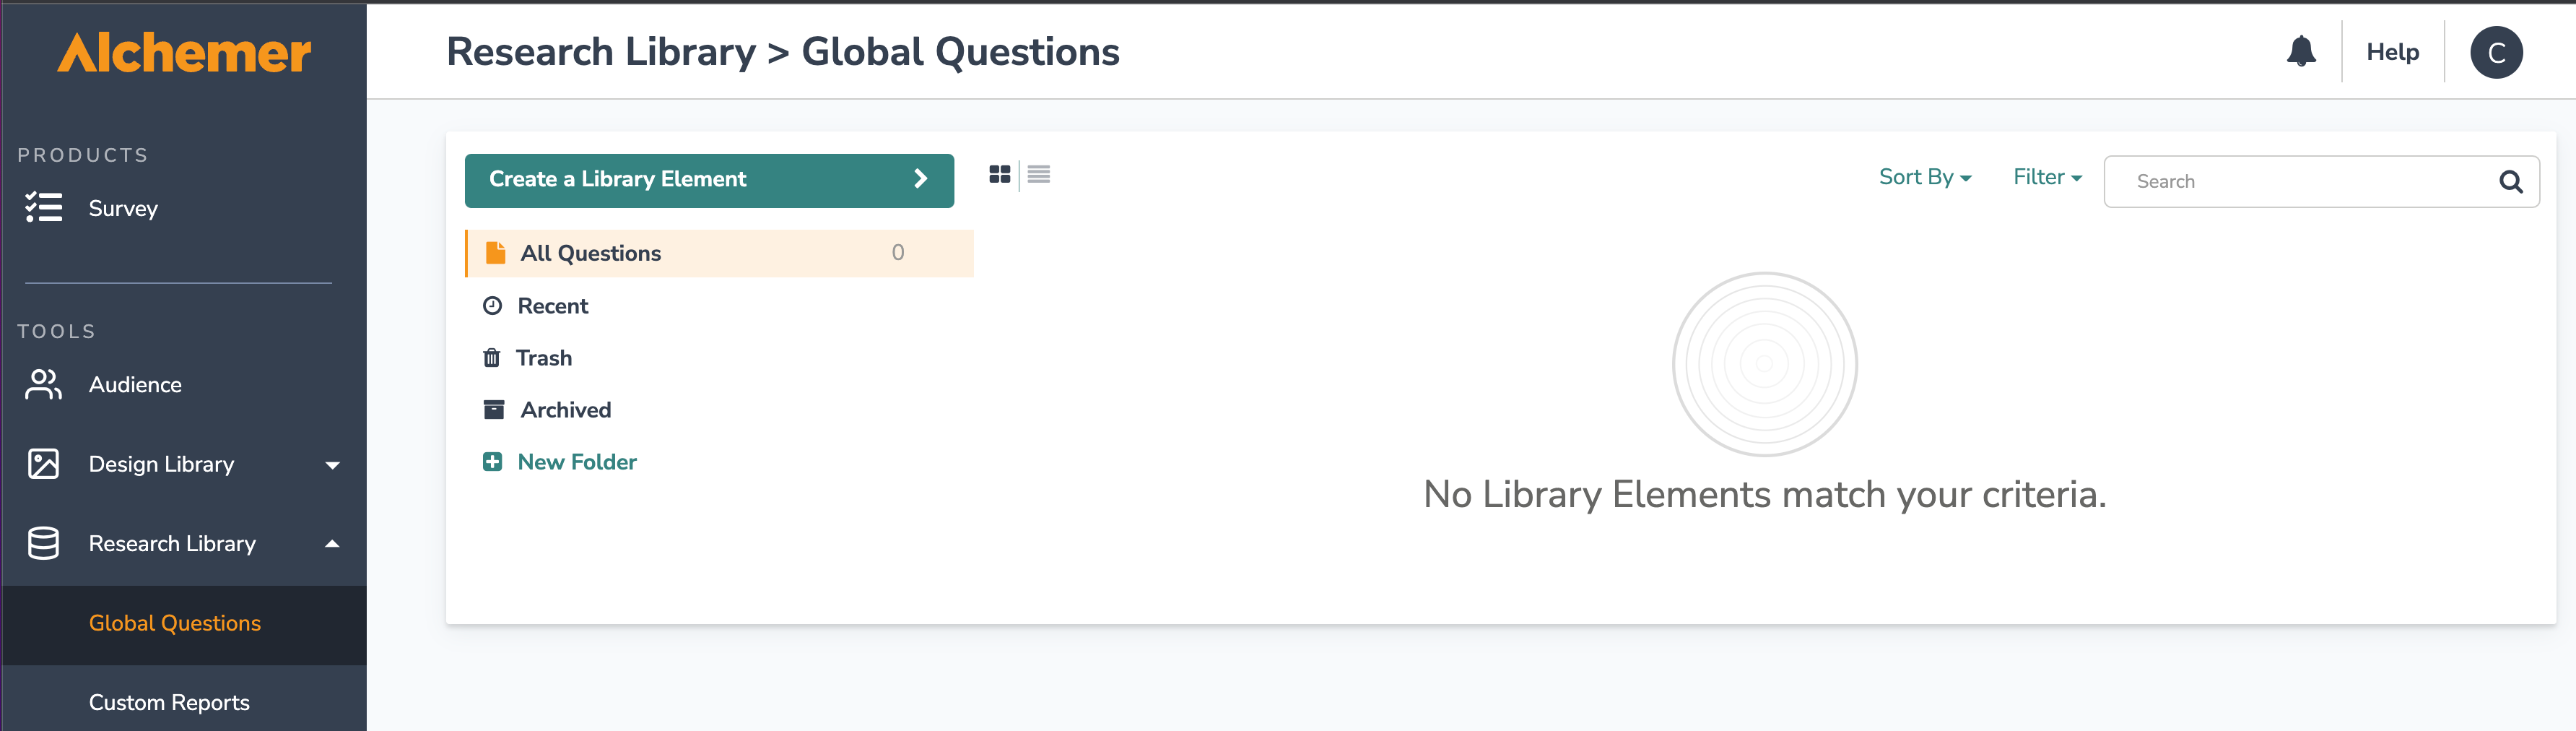2576x731 pixels.
Task: Open the Filter dropdown
Action: tap(2047, 177)
